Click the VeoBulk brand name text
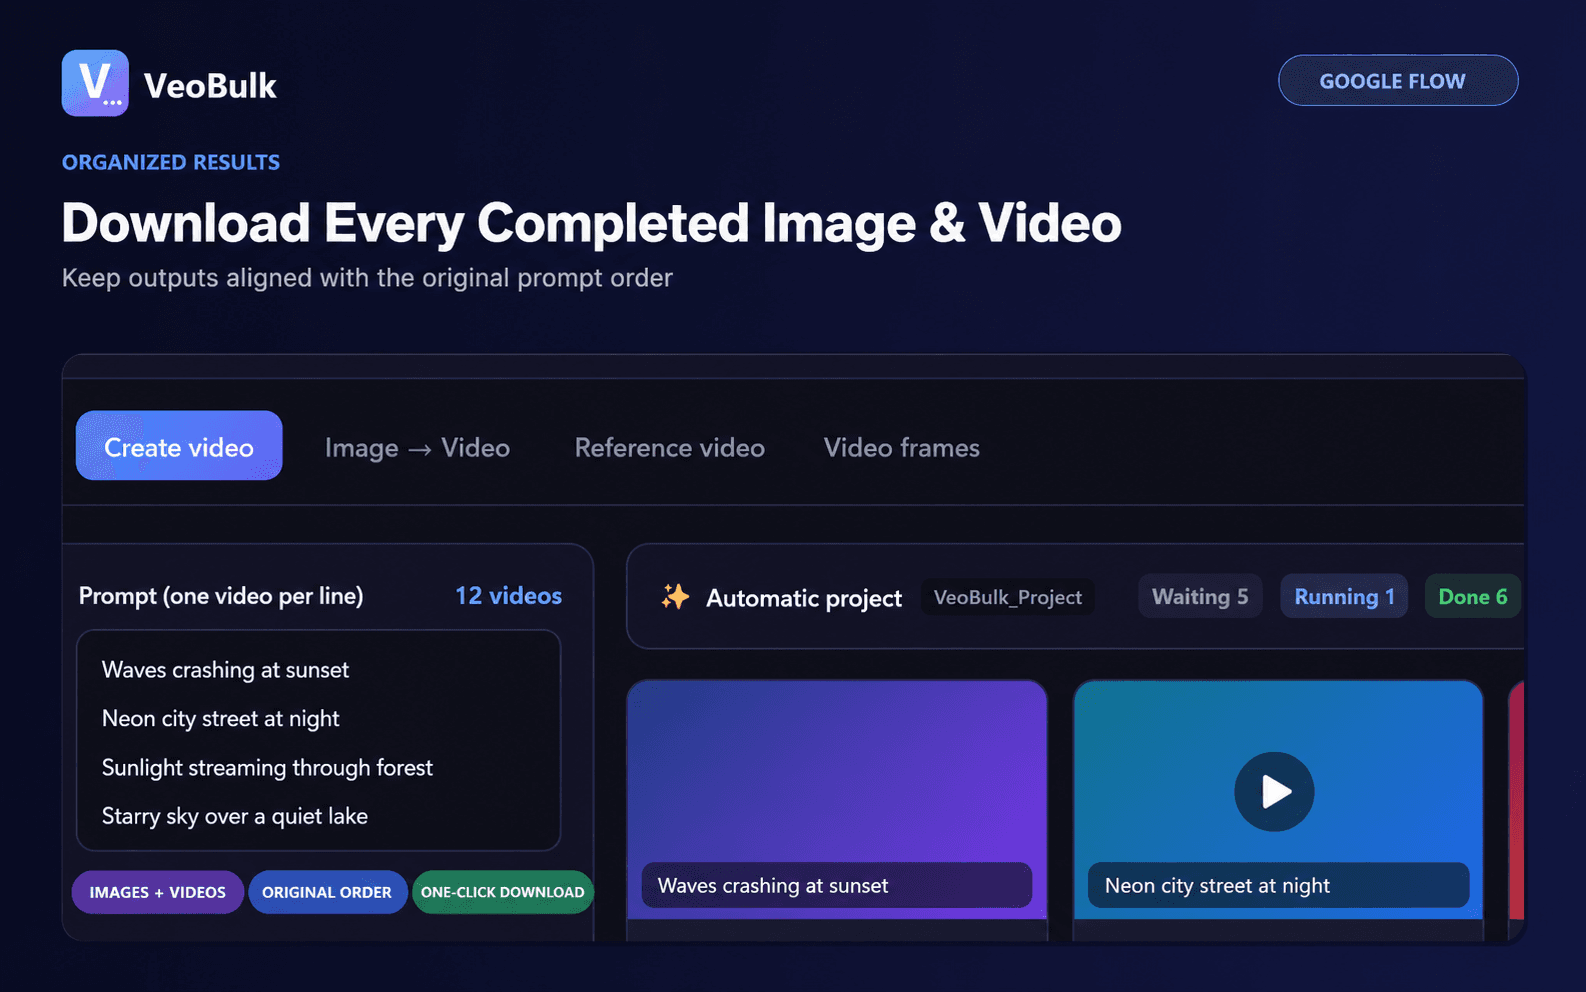This screenshot has width=1586, height=992. 210,86
